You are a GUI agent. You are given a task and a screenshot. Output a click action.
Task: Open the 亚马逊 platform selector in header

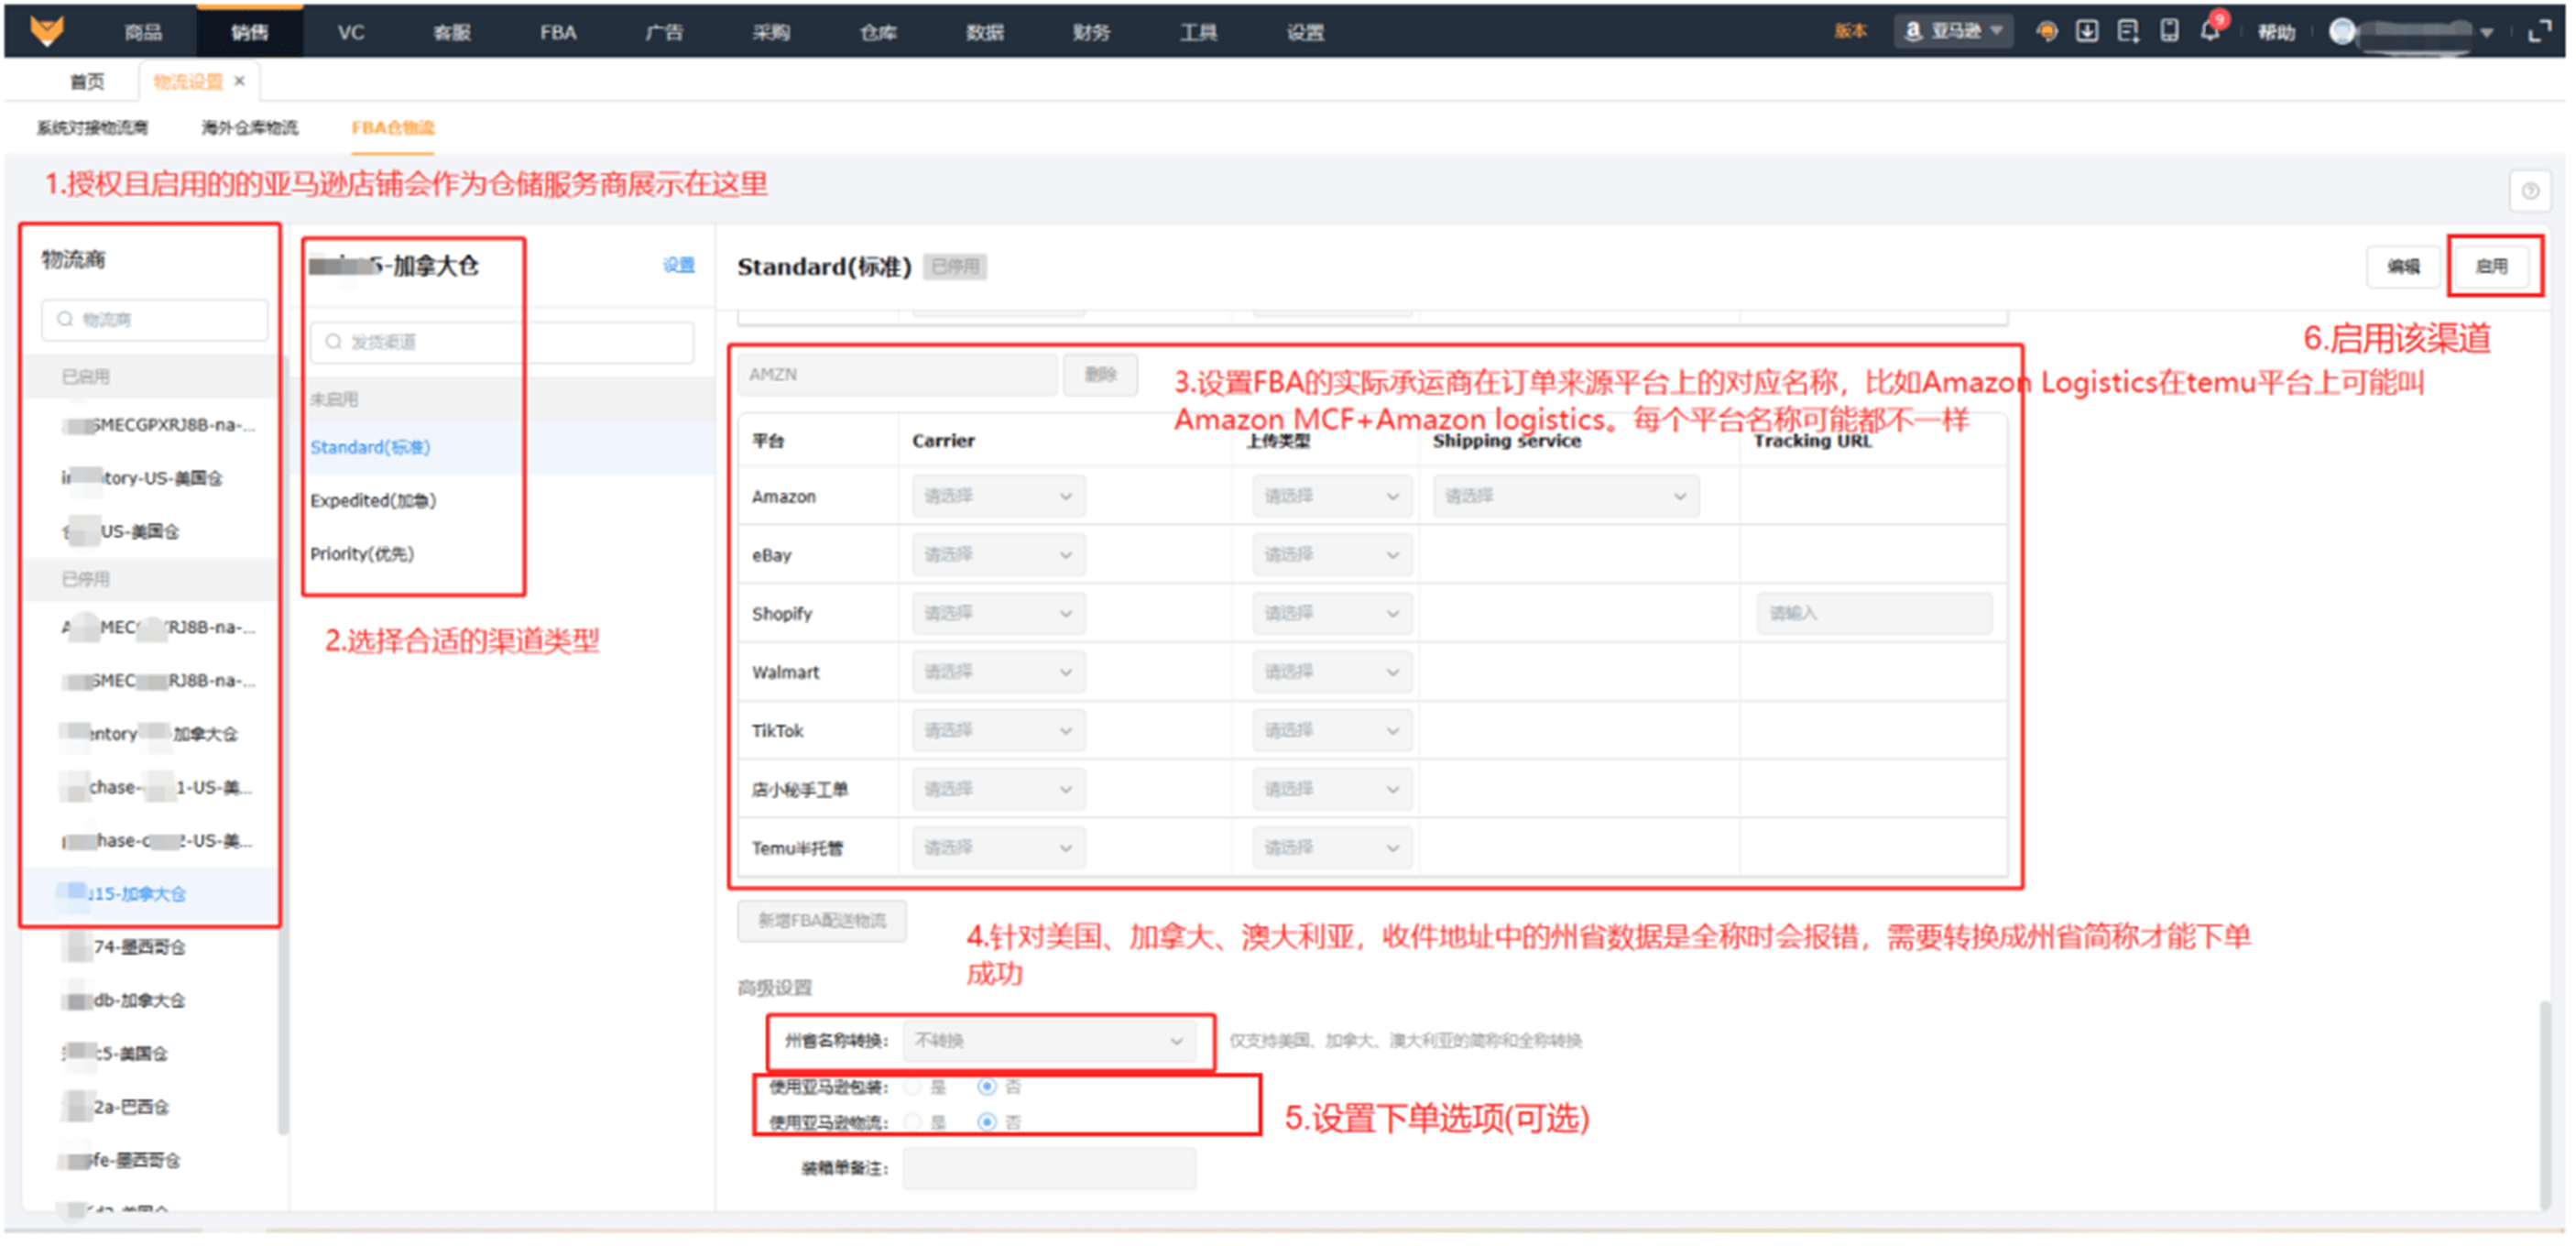coord(1955,32)
